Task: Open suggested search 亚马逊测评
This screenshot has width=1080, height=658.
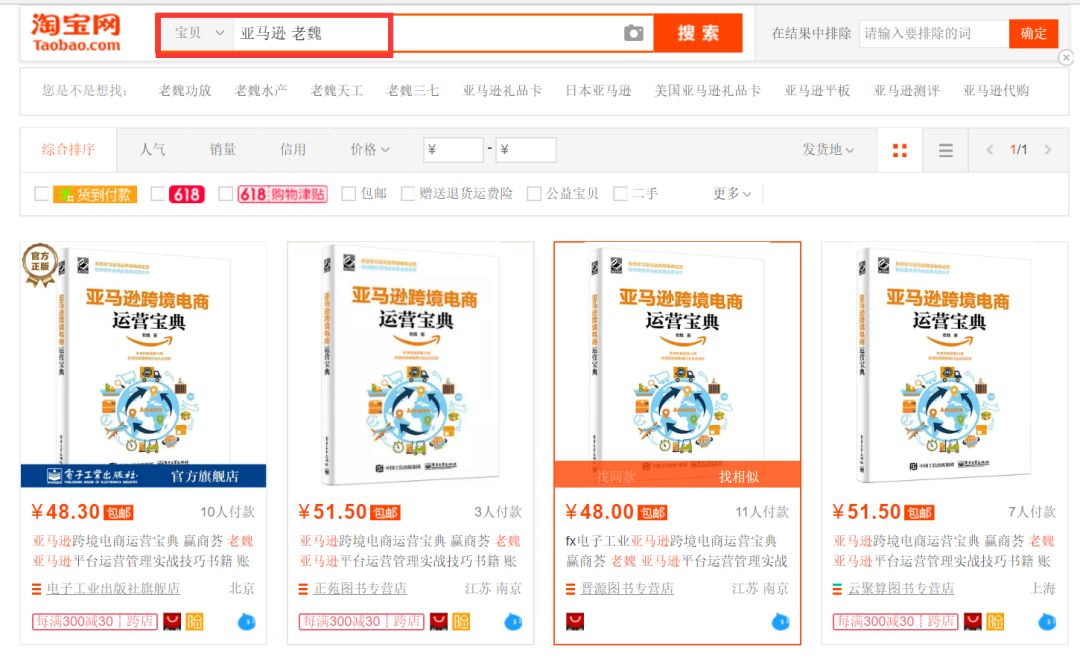Action: pos(906,91)
